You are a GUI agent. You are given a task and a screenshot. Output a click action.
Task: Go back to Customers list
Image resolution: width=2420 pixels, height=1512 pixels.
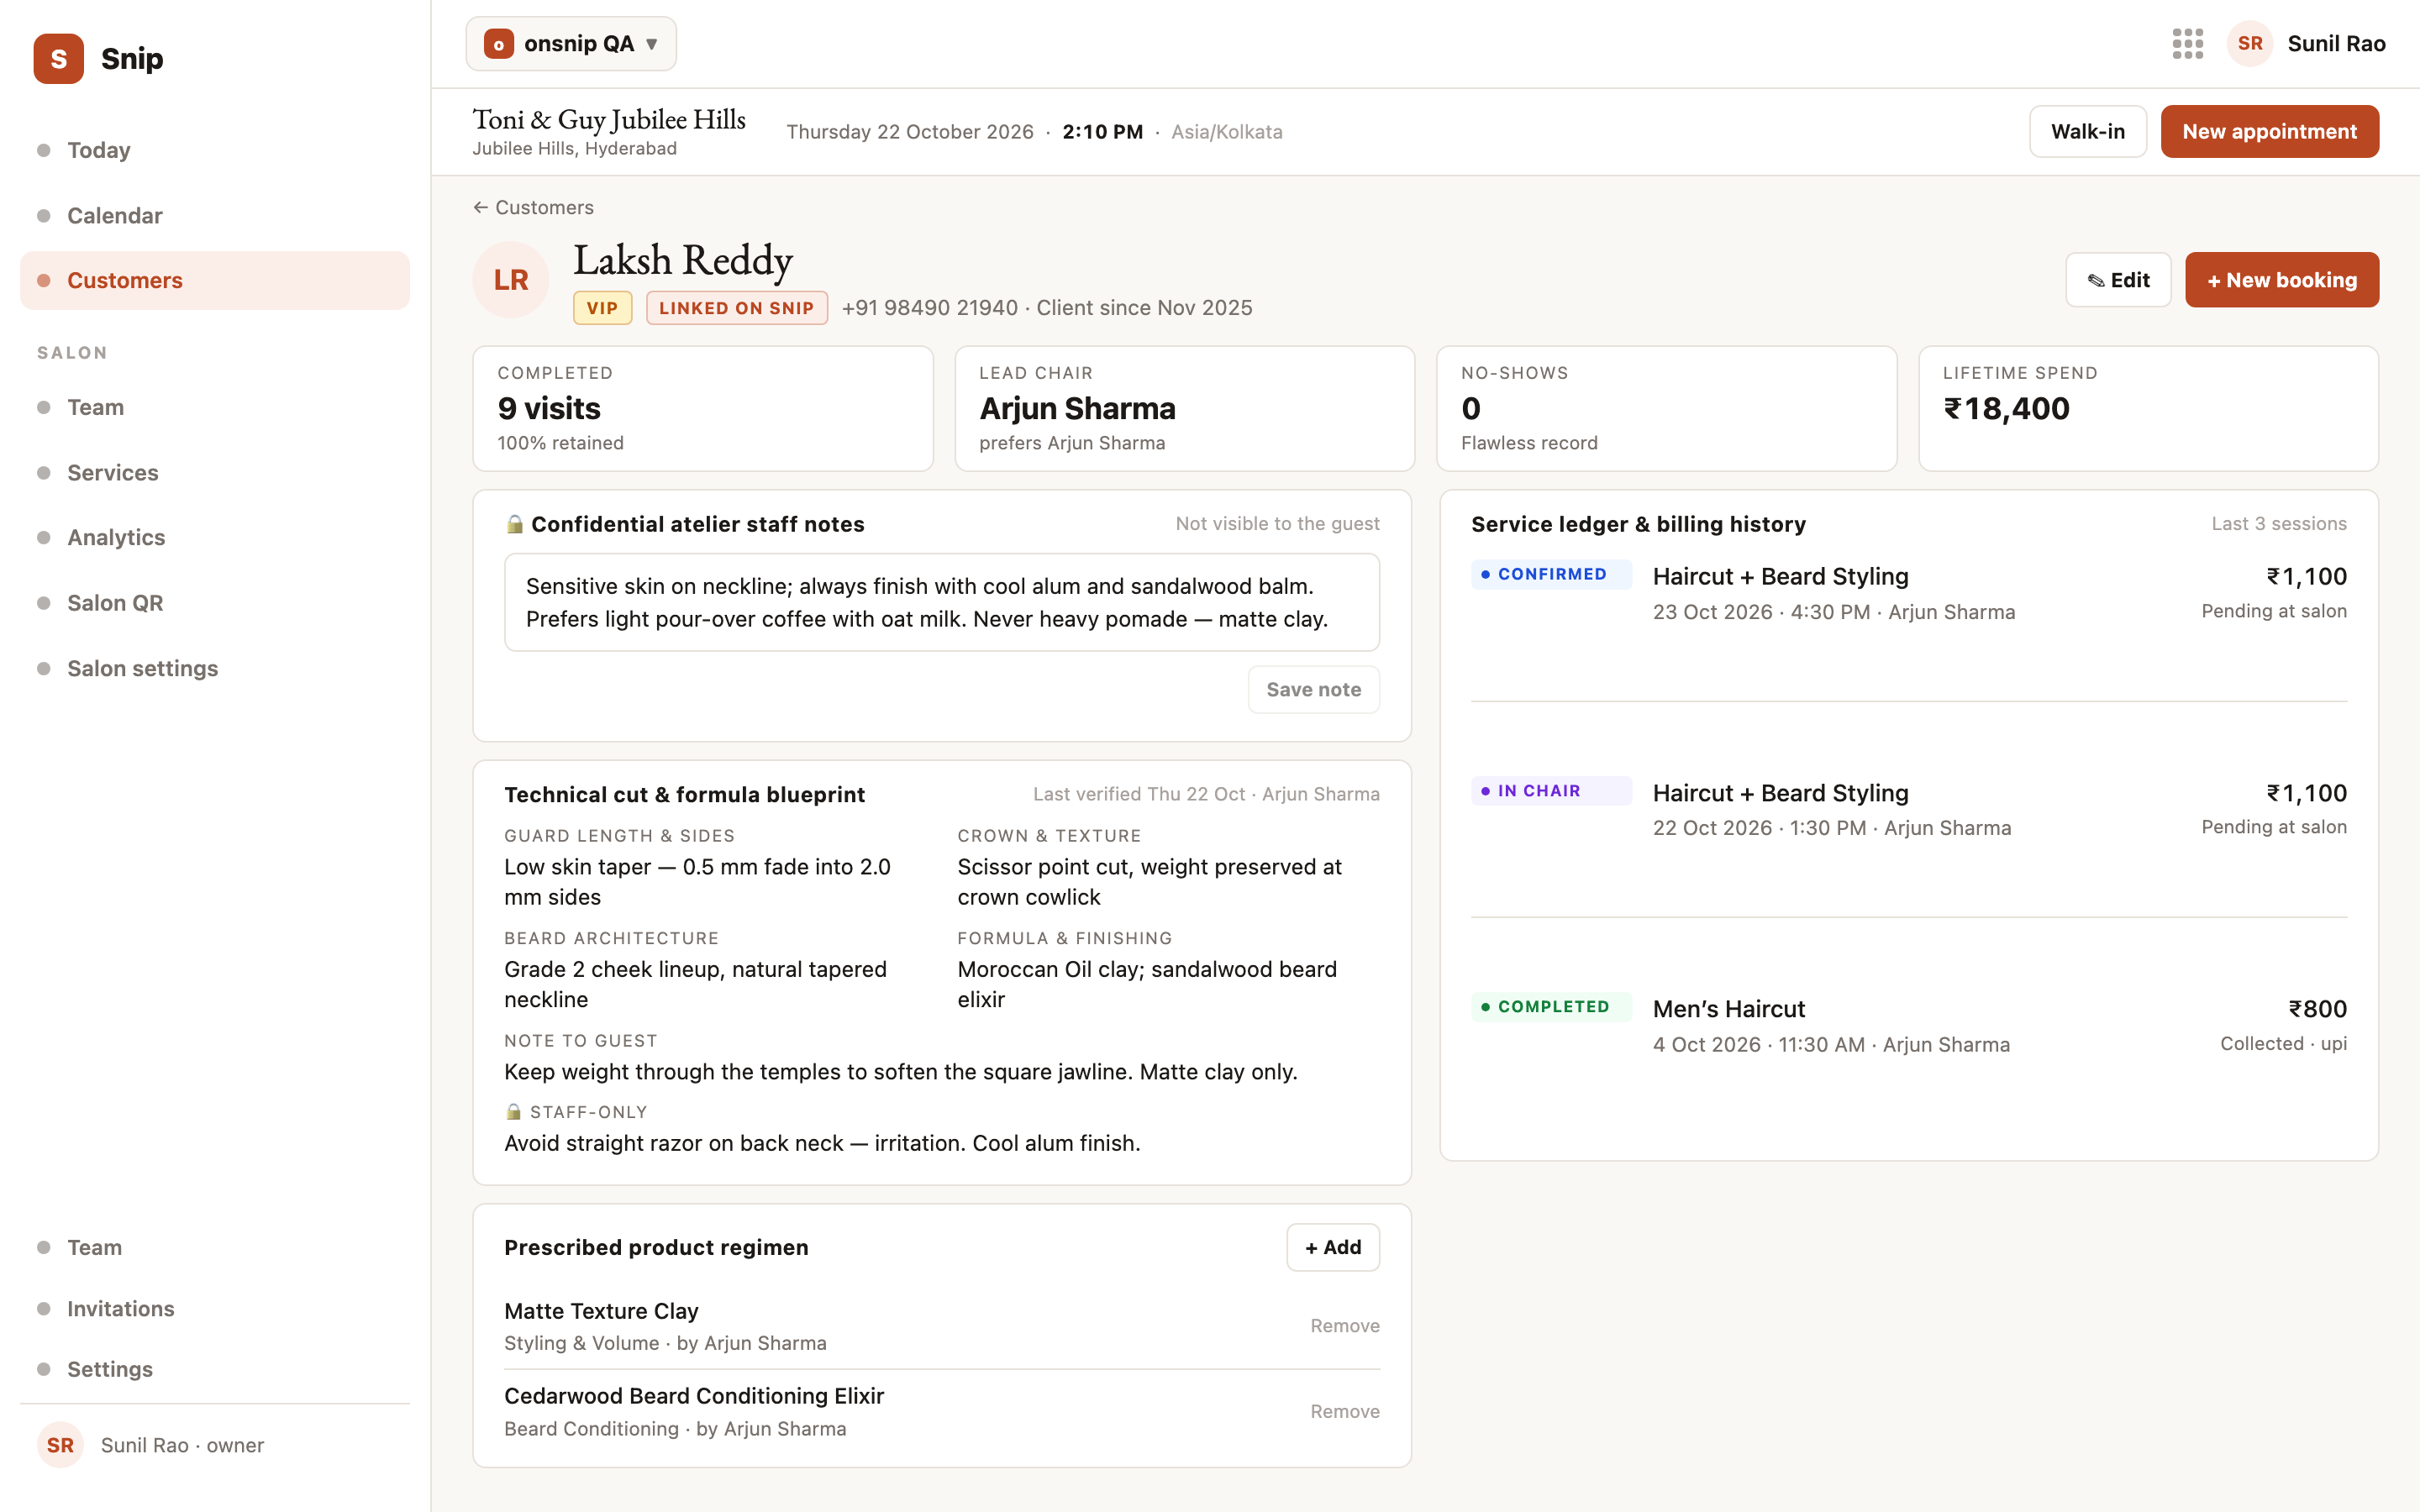(x=533, y=207)
